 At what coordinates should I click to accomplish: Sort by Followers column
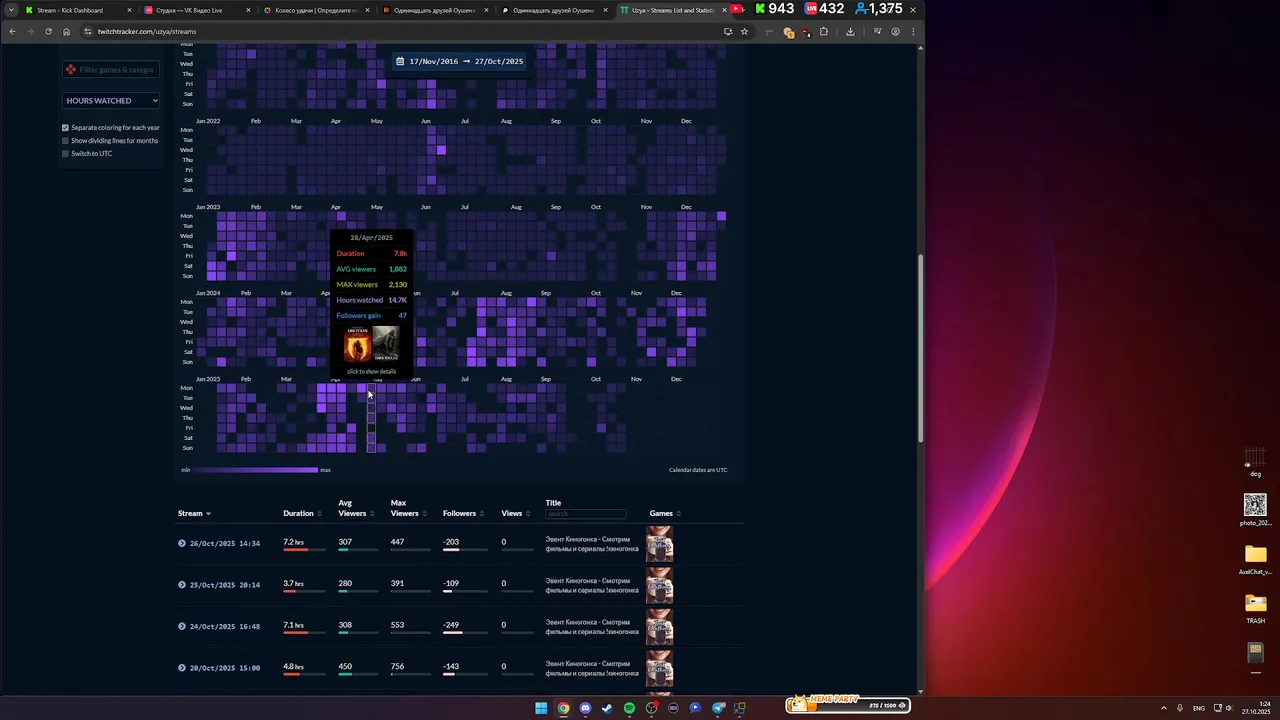[464, 513]
